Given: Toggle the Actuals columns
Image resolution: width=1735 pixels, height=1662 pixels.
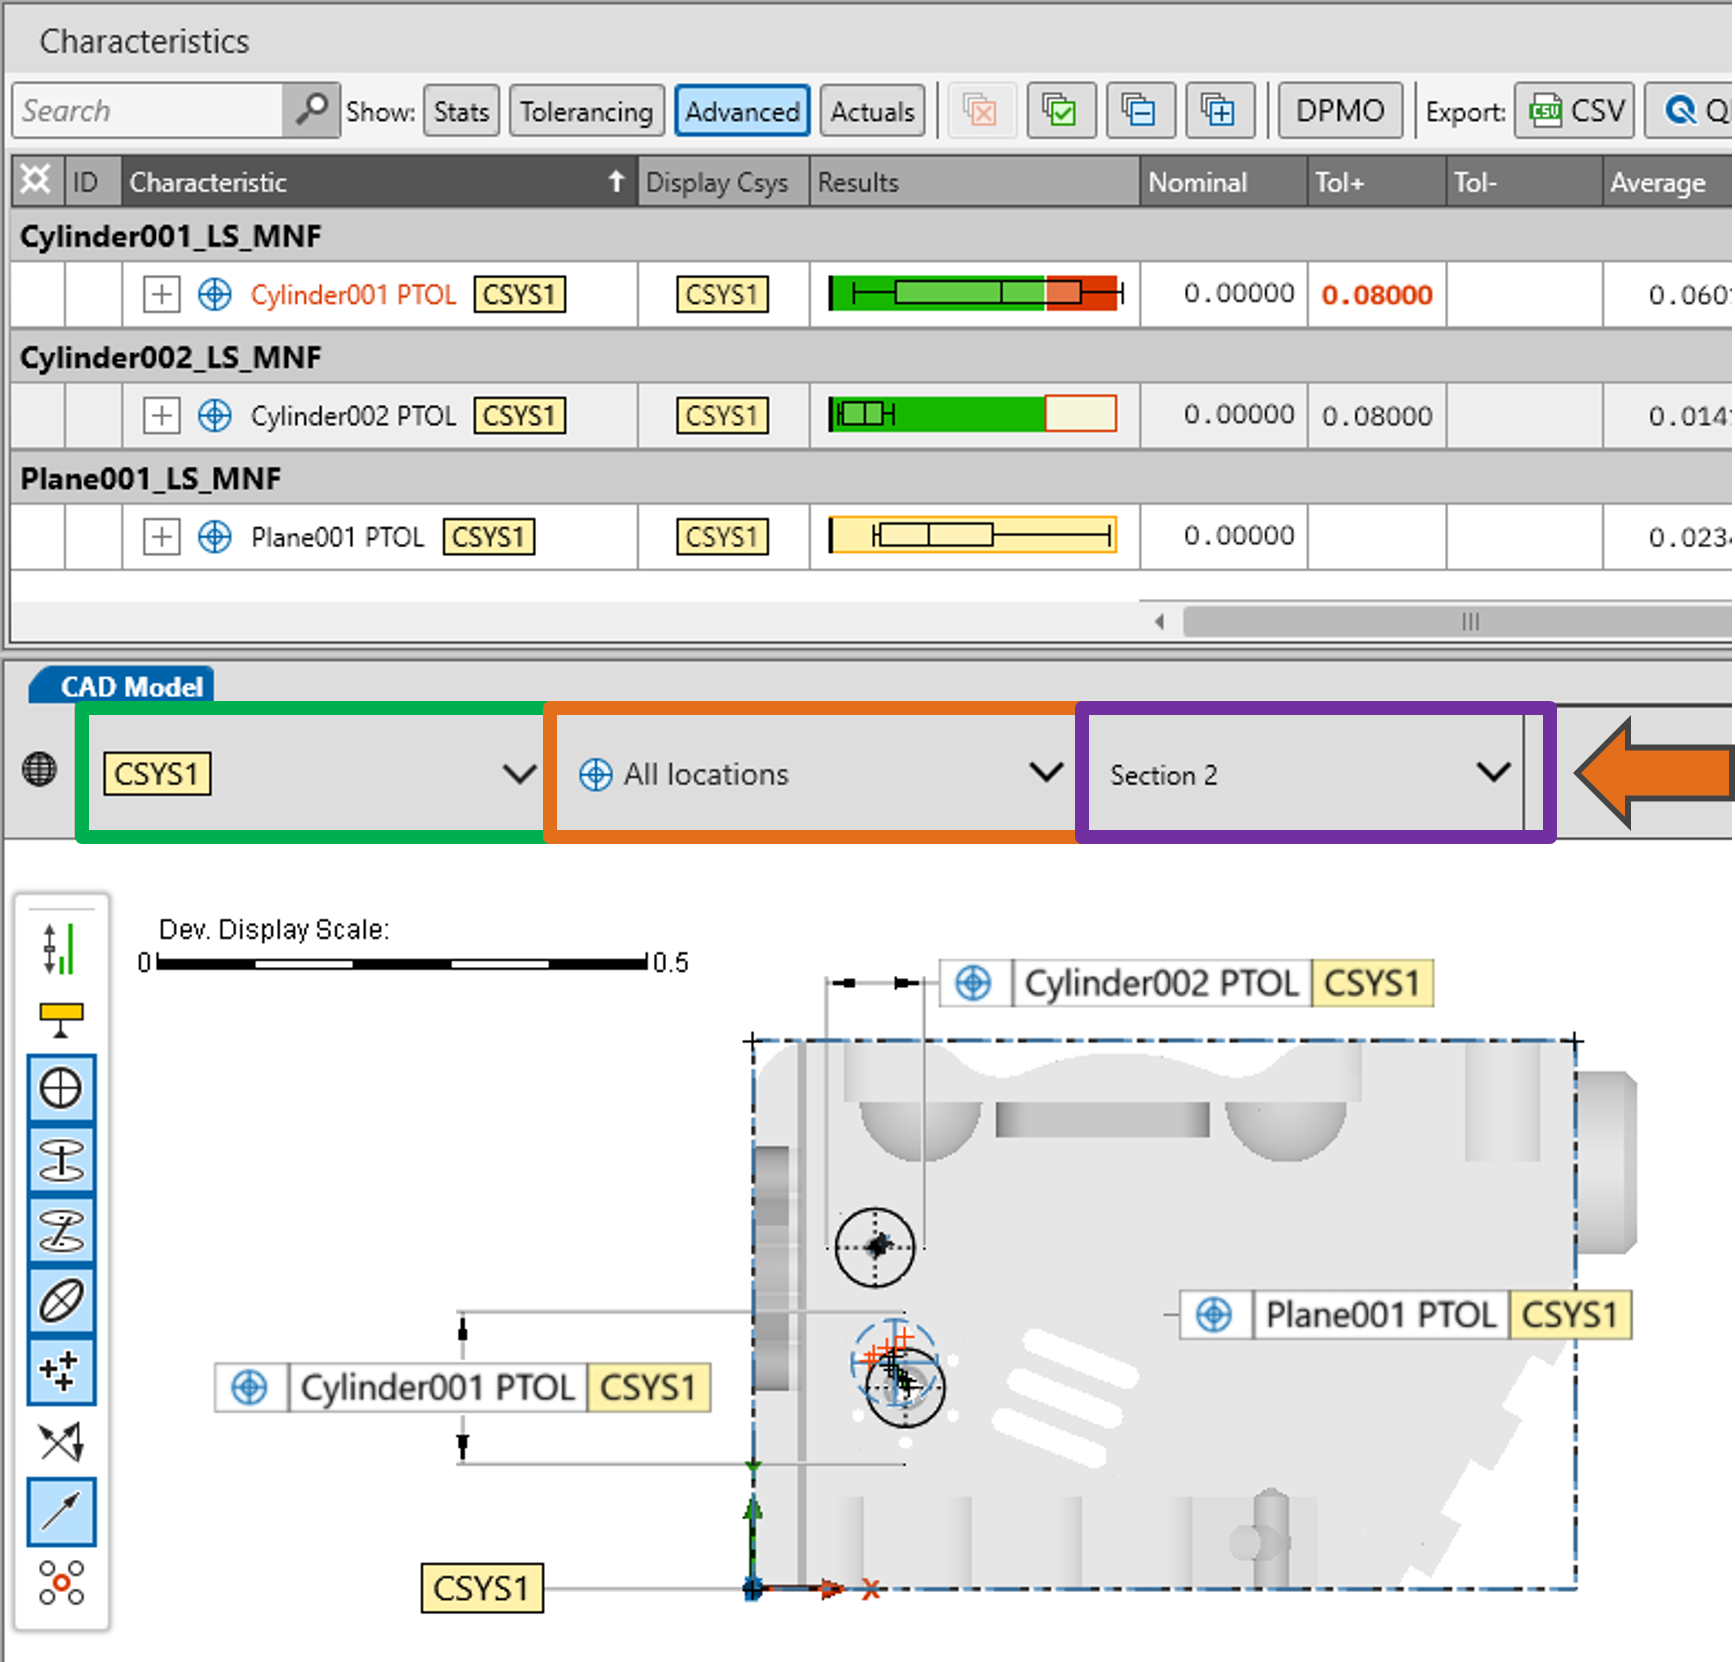Looking at the screenshot, I should click(x=872, y=111).
